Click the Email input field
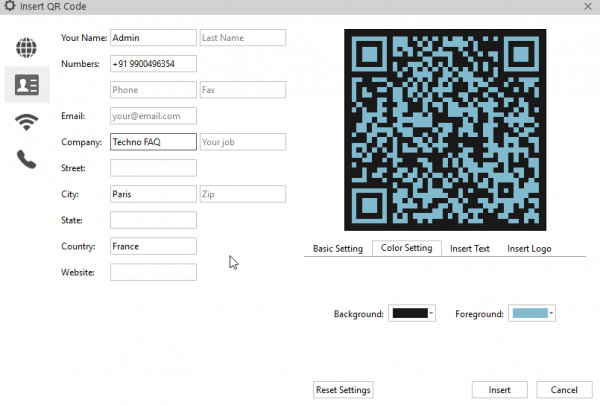600x405 pixels. (153, 116)
